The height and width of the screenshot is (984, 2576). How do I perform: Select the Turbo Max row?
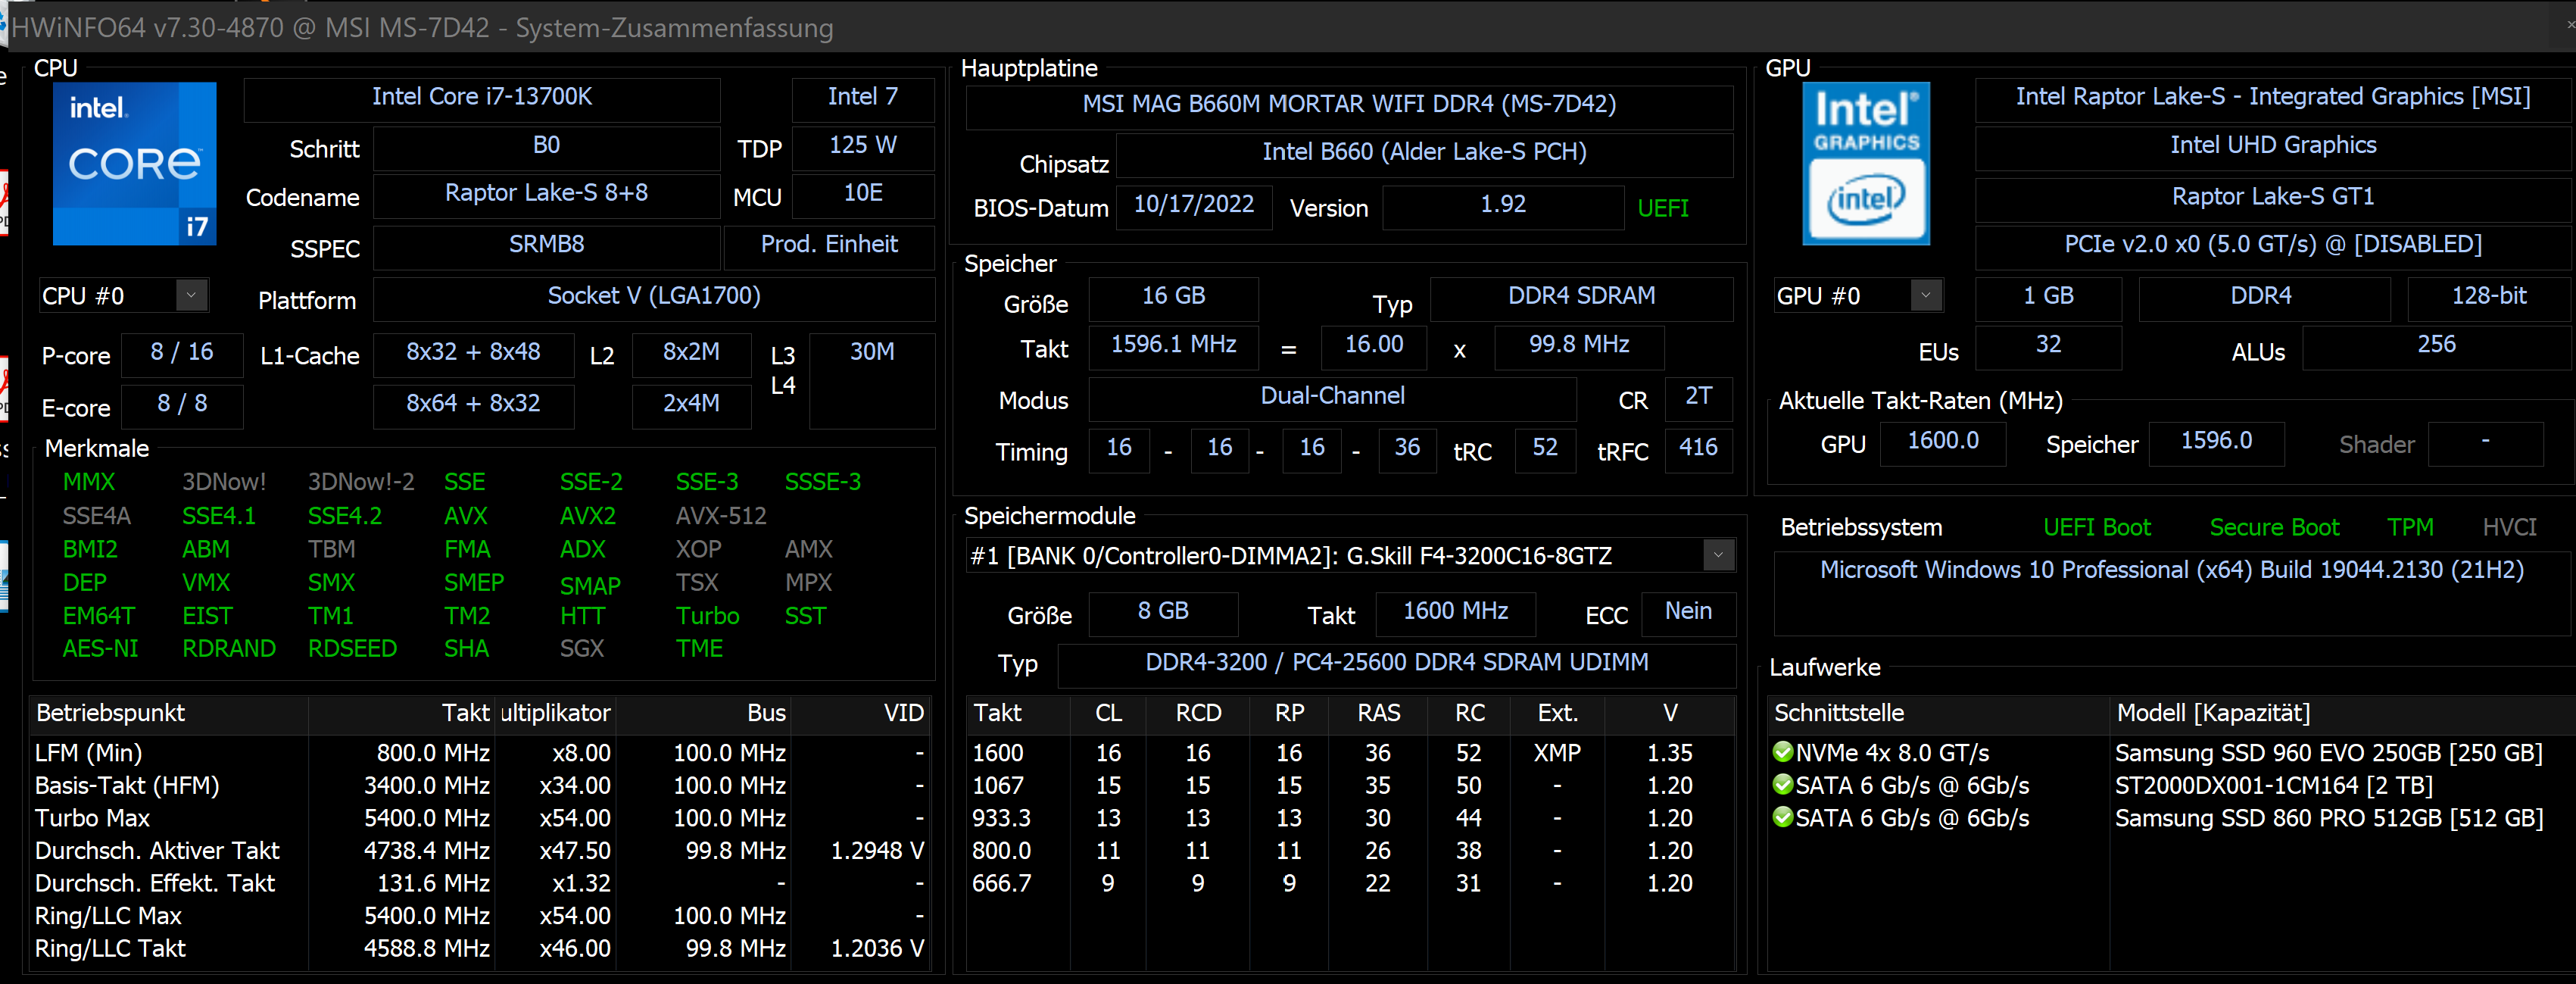tap(480, 818)
